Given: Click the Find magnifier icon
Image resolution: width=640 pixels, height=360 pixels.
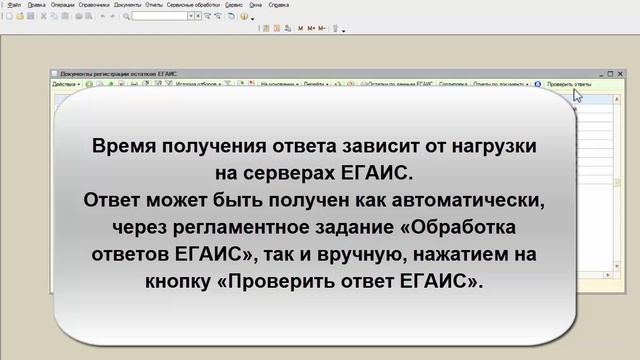Looking at the screenshot, I should [127, 16].
